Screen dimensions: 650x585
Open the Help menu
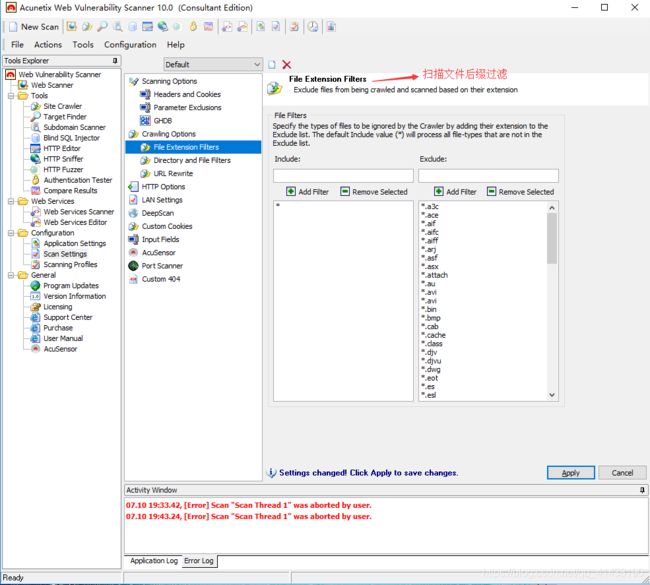tap(175, 45)
